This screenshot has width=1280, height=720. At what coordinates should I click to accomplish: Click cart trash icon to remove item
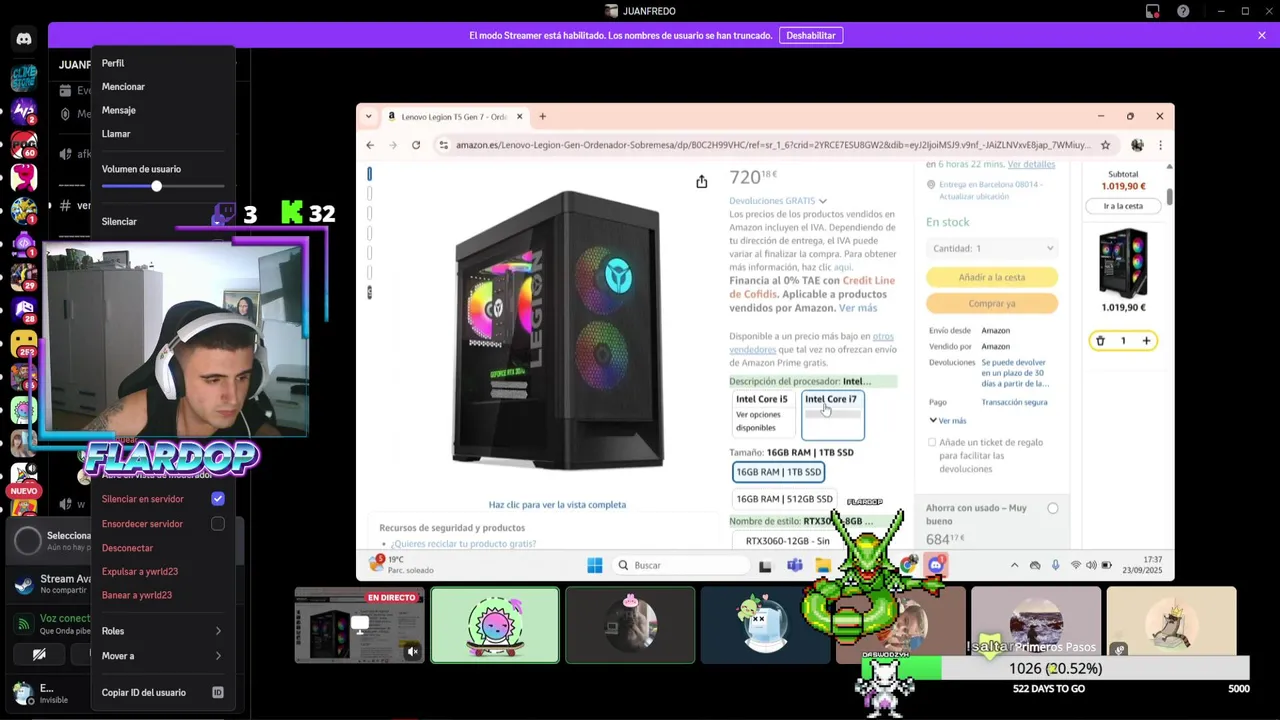(x=1100, y=341)
